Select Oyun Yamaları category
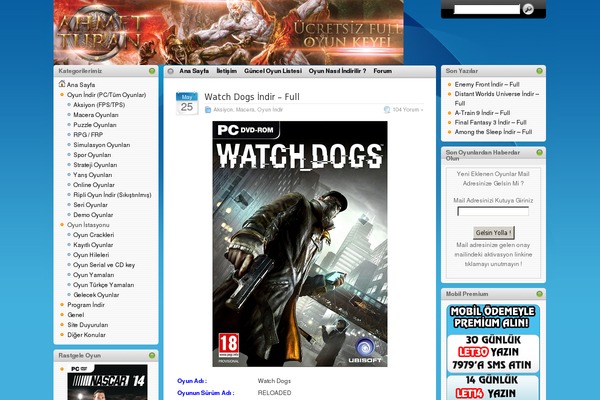The image size is (600, 400). (94, 275)
